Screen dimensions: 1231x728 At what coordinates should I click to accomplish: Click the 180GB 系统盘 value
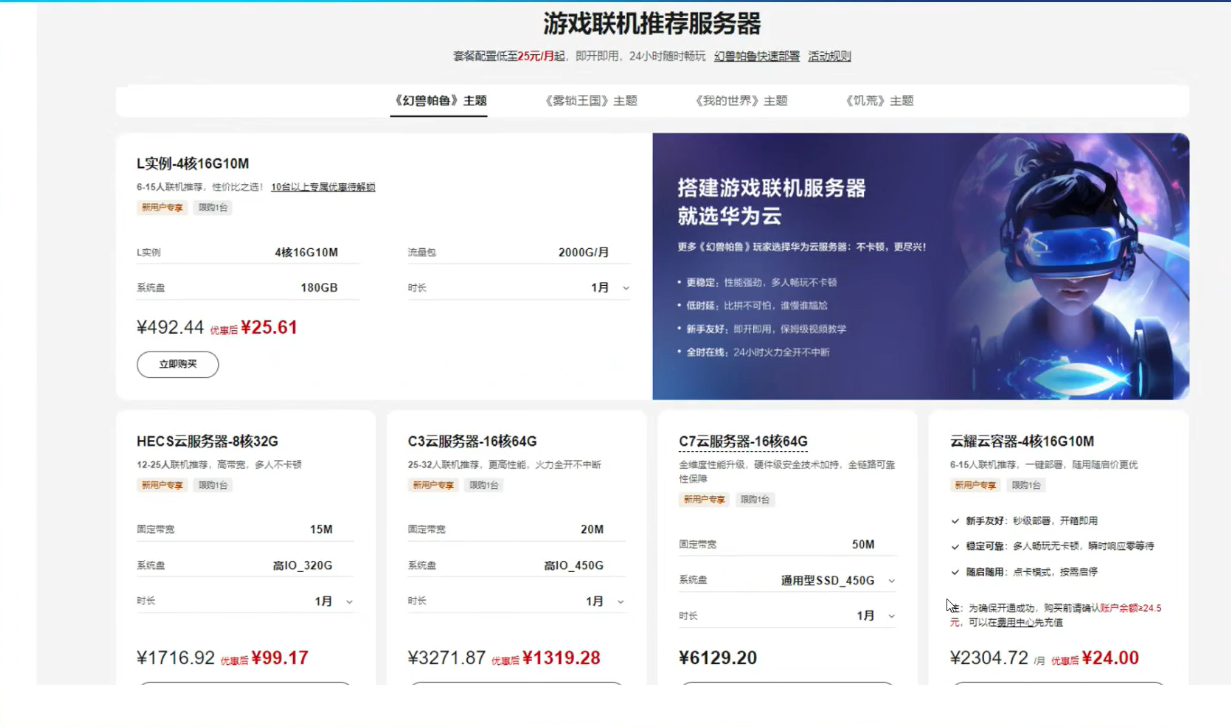point(319,288)
